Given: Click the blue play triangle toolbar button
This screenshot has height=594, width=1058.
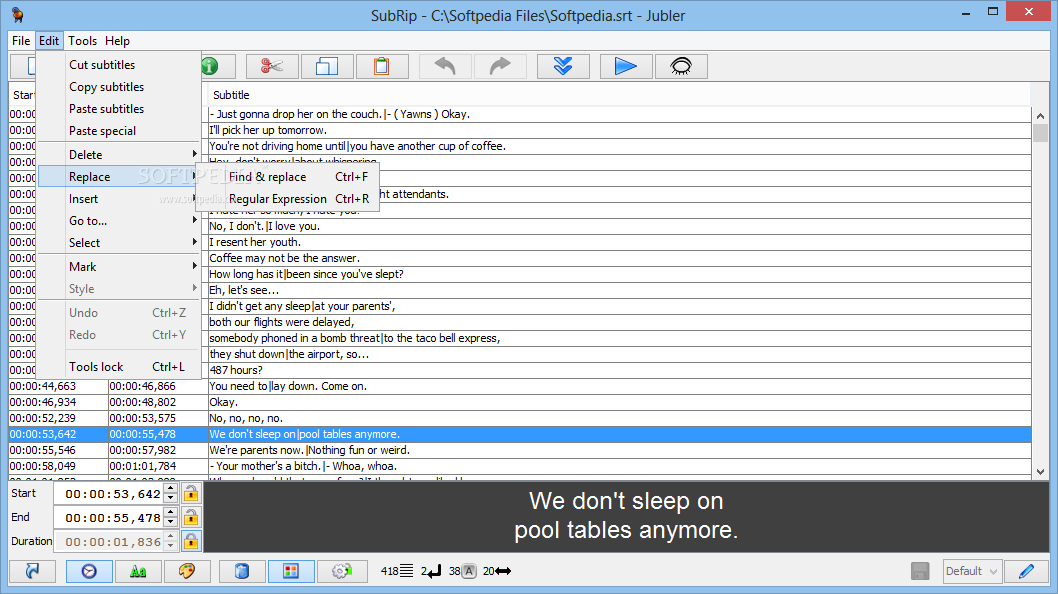Looking at the screenshot, I should pos(625,66).
